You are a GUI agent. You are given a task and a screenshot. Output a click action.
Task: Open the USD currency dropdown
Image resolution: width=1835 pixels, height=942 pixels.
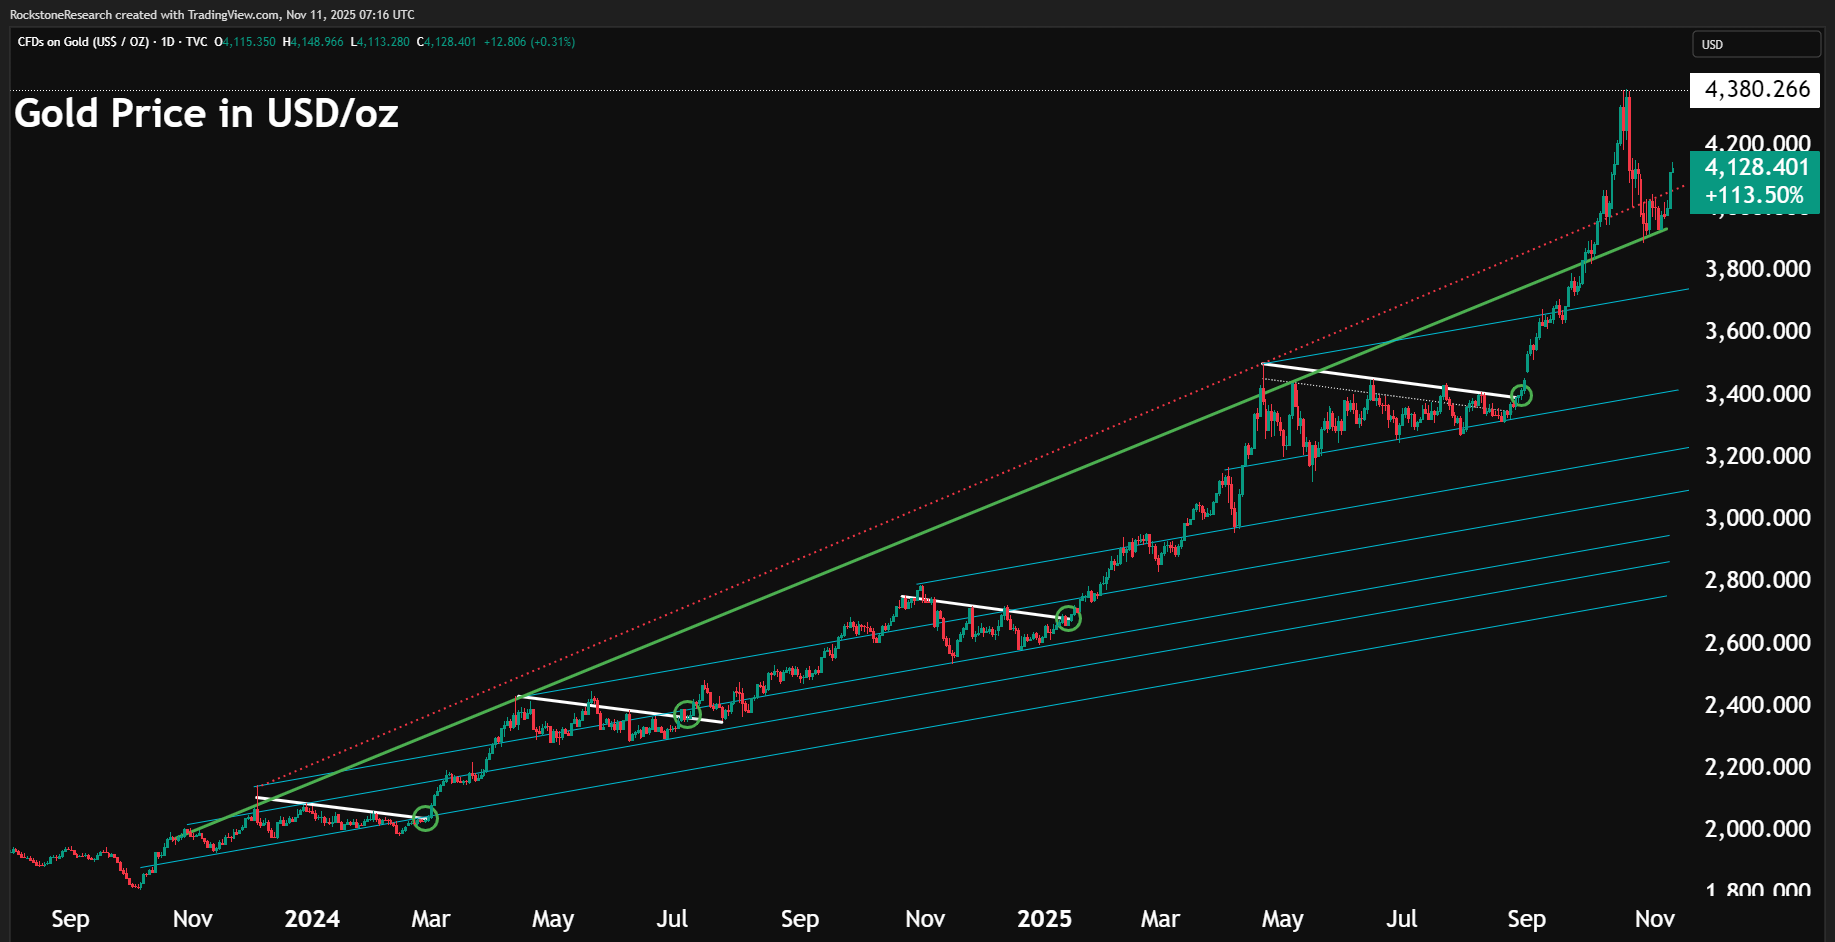[x=1755, y=44]
